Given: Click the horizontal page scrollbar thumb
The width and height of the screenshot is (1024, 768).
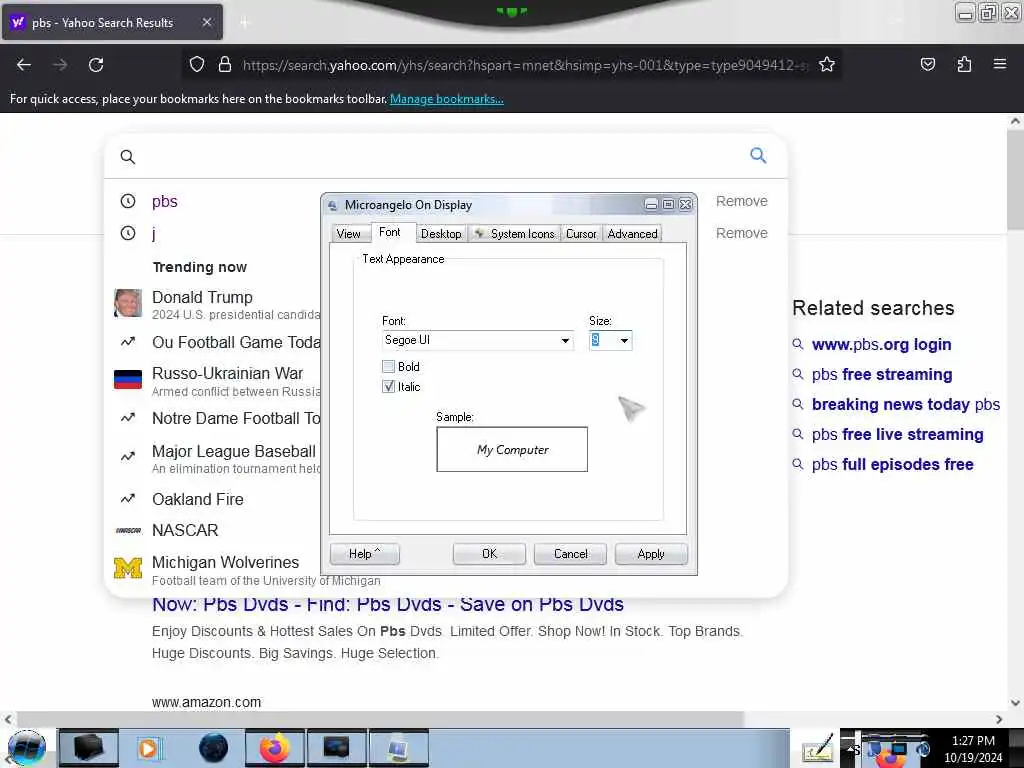Looking at the screenshot, I should (380, 719).
